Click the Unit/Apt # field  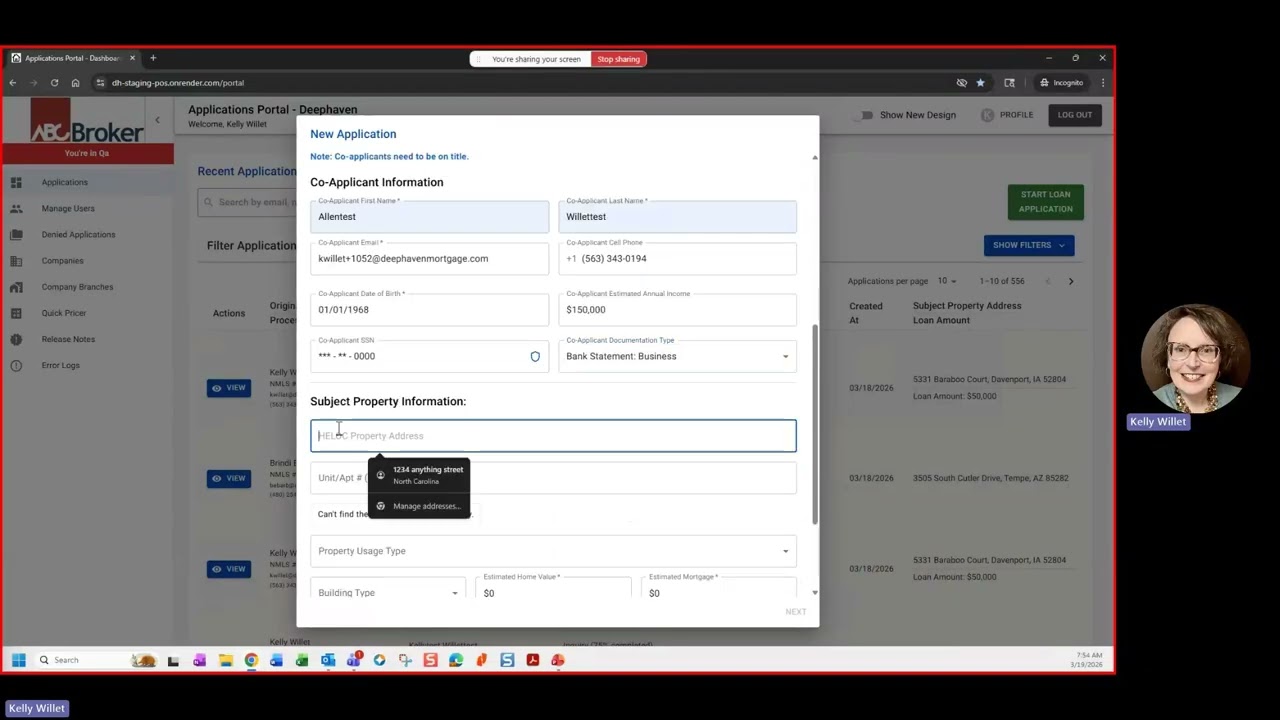pos(553,478)
